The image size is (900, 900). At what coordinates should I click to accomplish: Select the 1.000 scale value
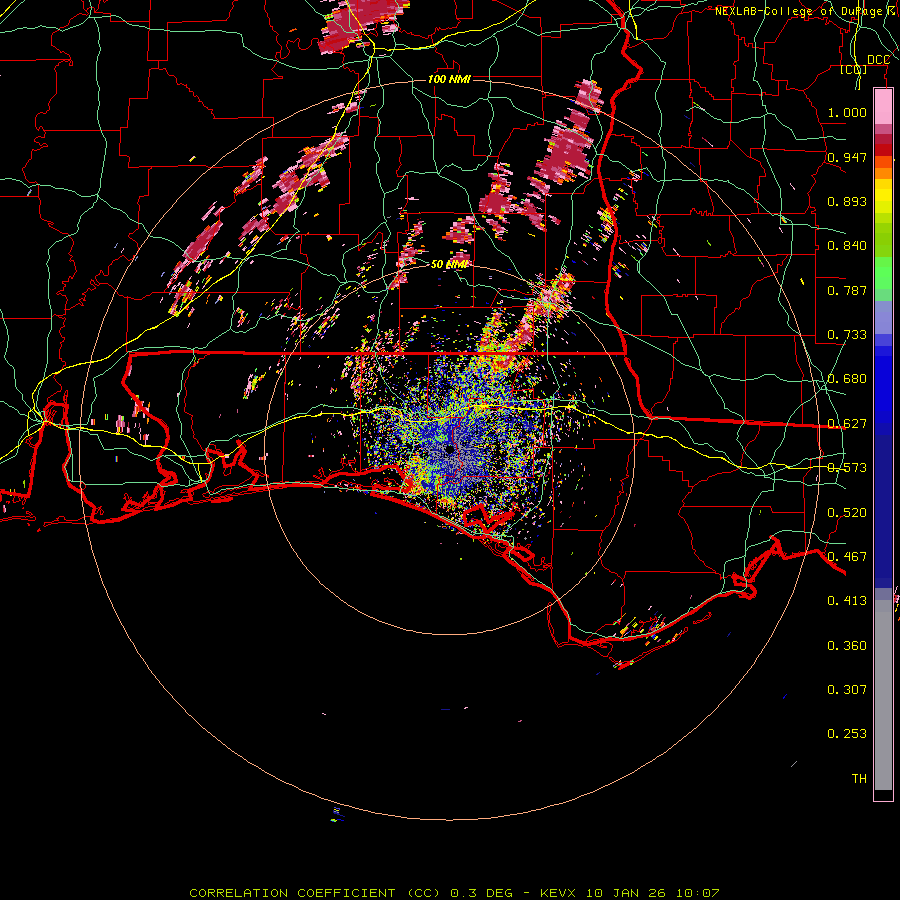pos(847,112)
